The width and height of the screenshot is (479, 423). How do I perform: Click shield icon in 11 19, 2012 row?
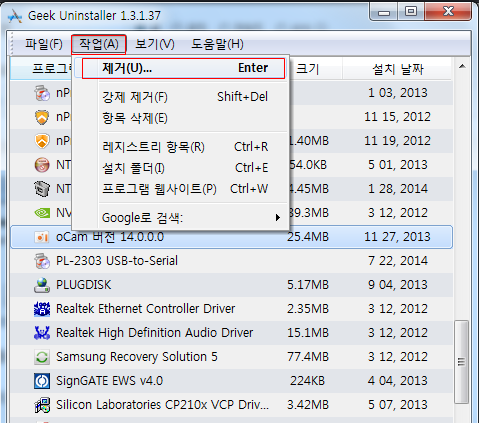[42, 141]
